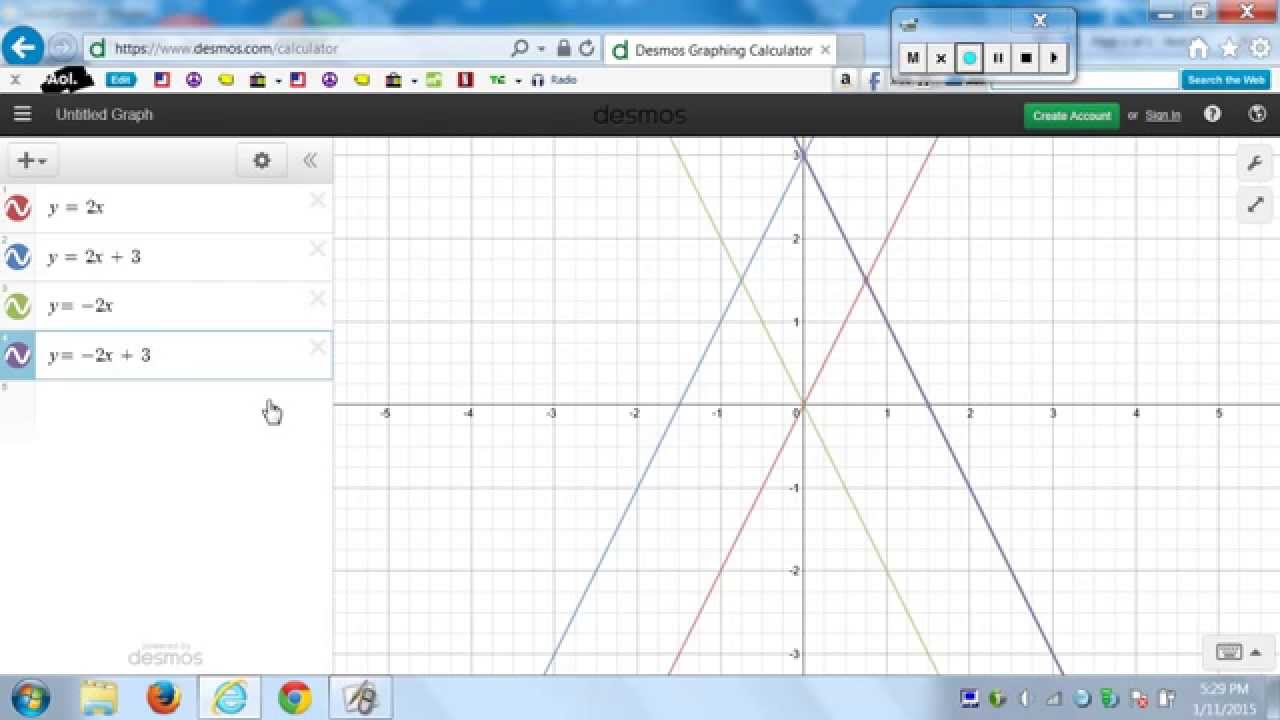Click the AOL toolbar search field
1280x720 pixels.
click(x=1084, y=80)
